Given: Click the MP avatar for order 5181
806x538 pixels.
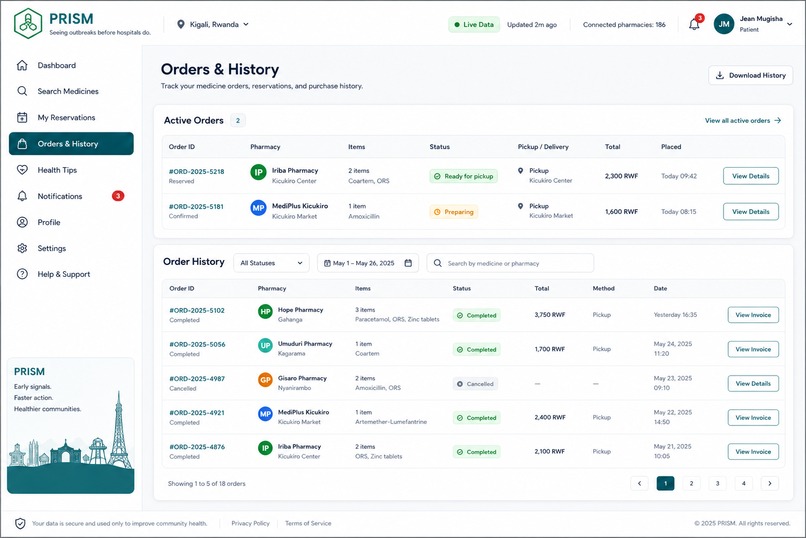Looking at the screenshot, I should (258, 208).
